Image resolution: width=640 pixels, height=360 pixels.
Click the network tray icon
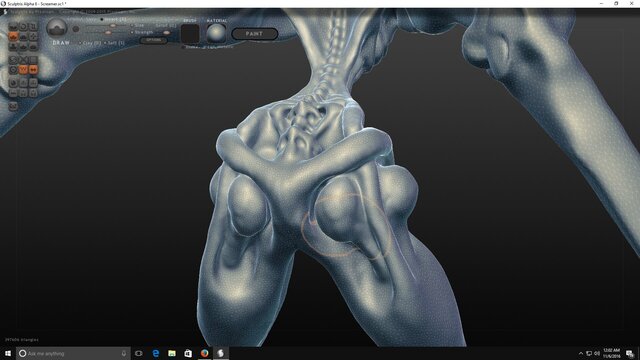pyautogui.click(x=589, y=353)
